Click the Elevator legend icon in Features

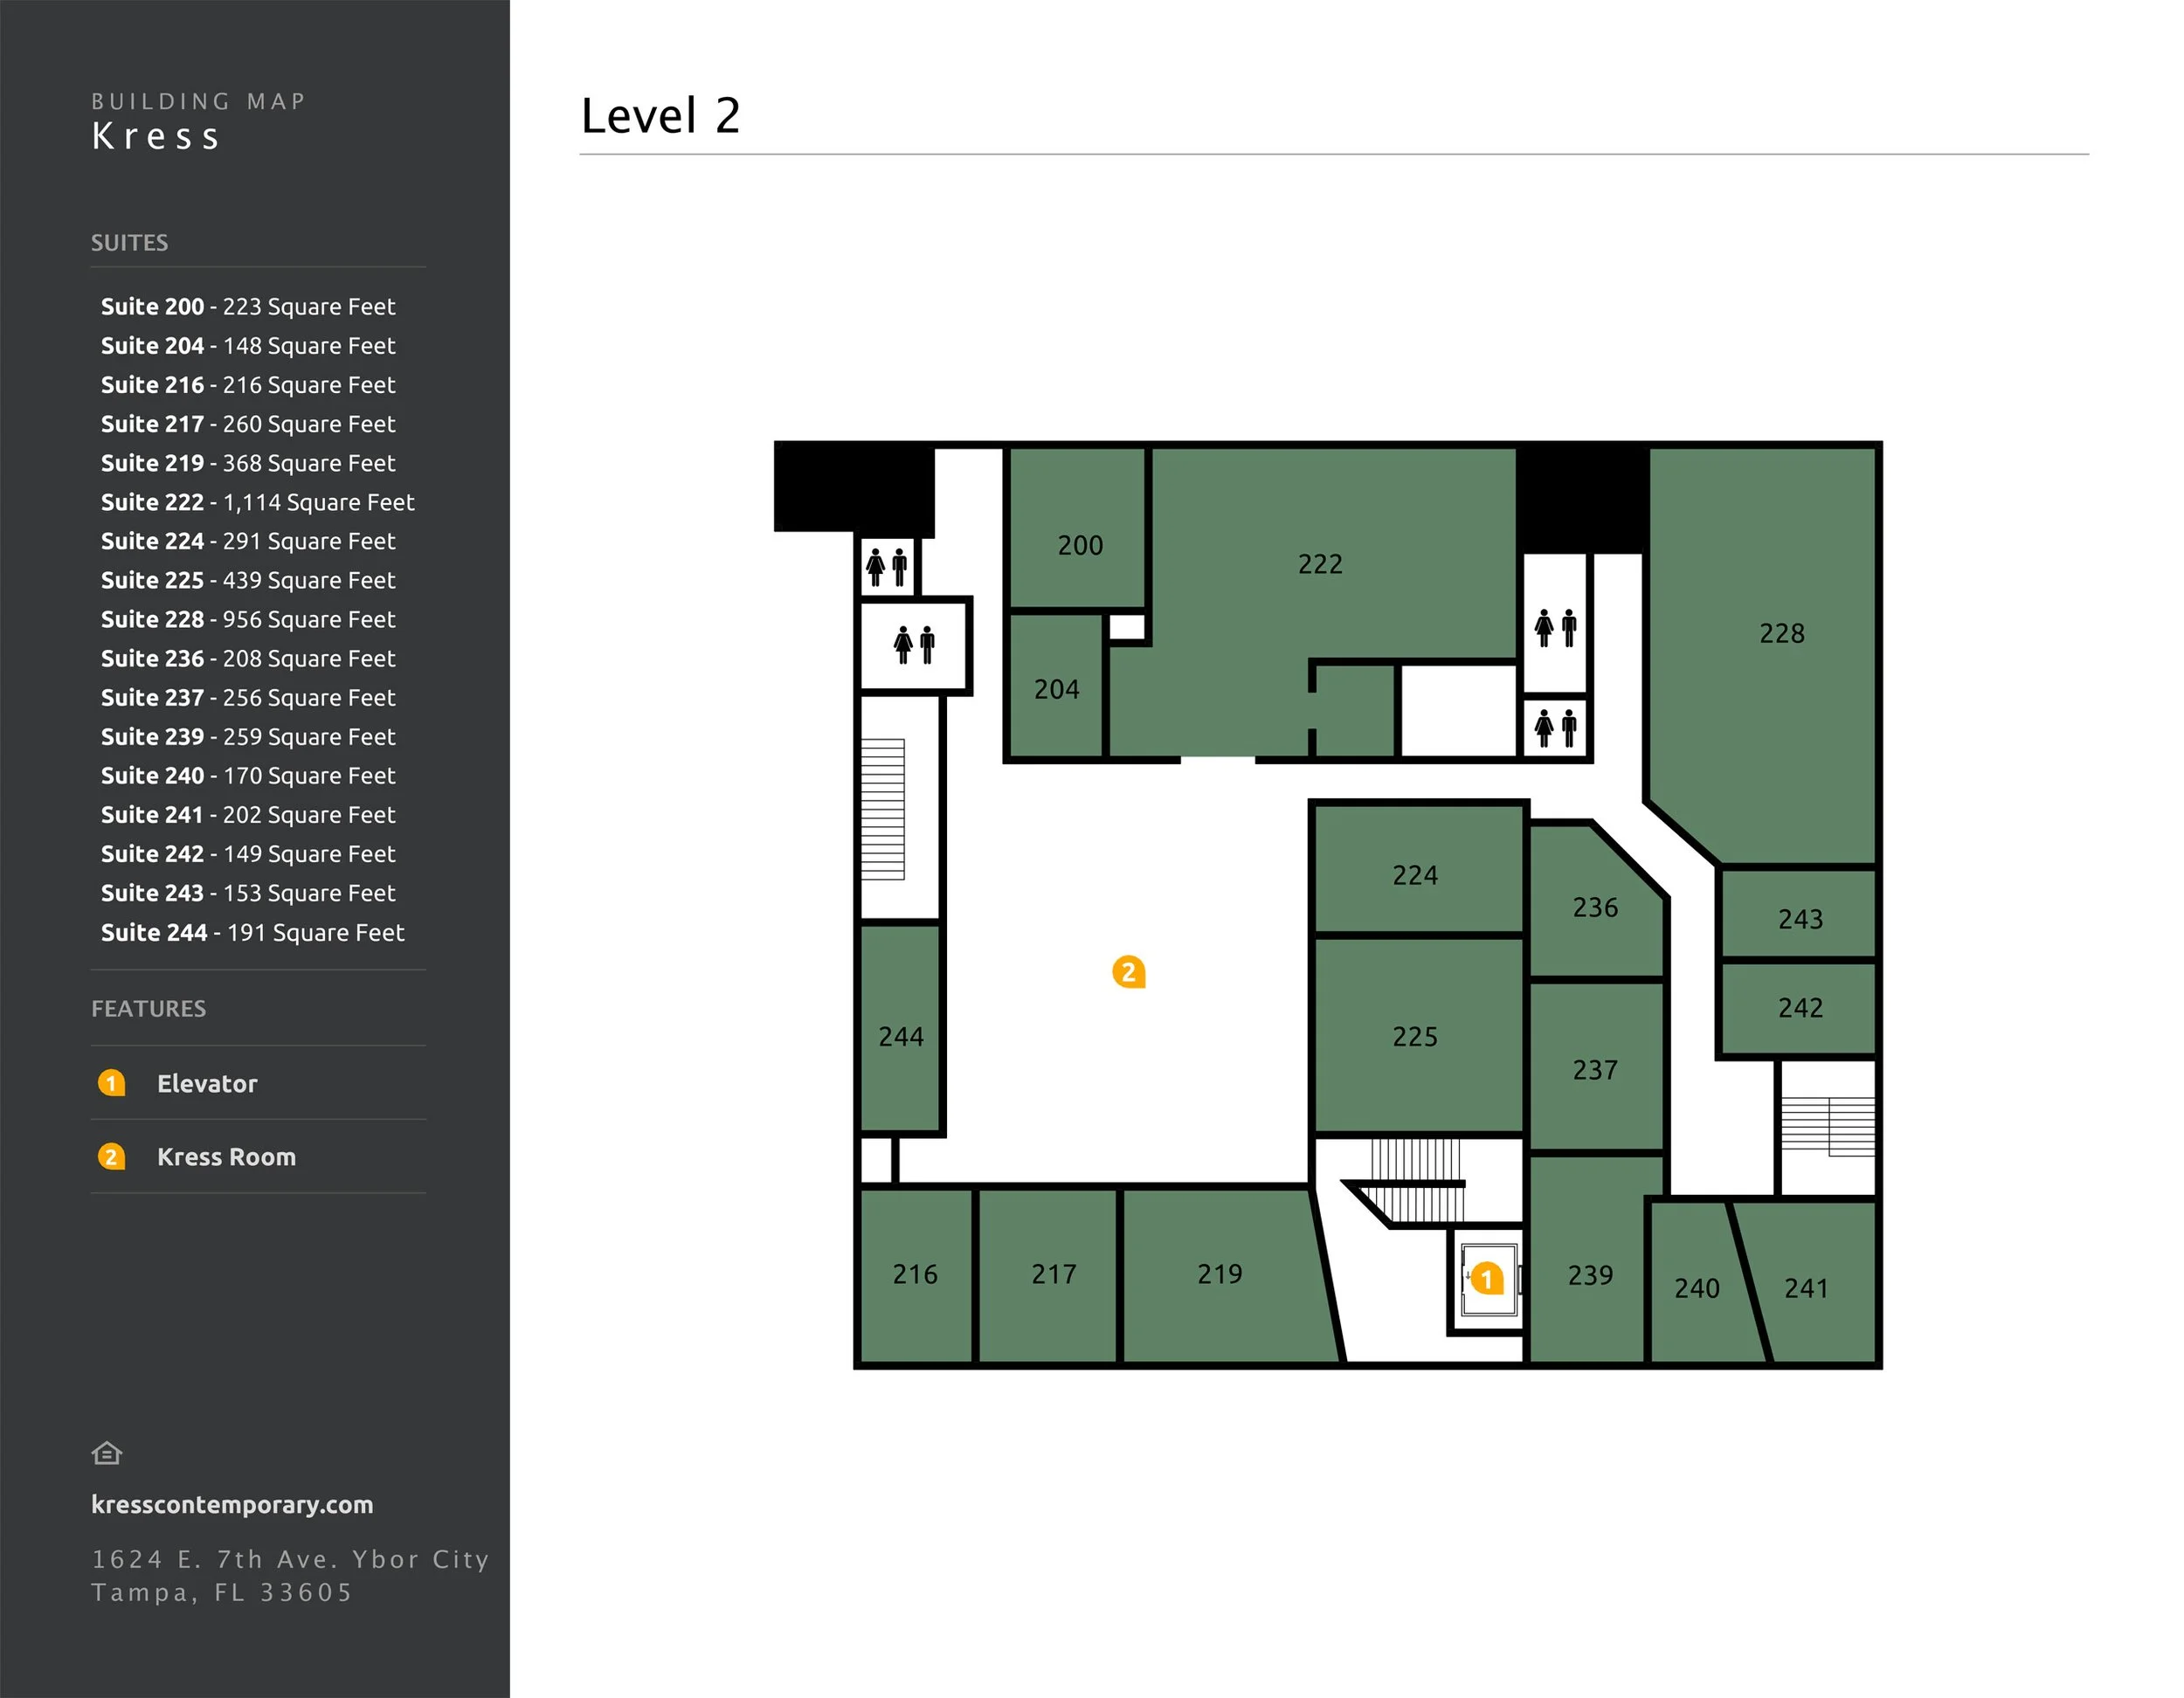[111, 1083]
